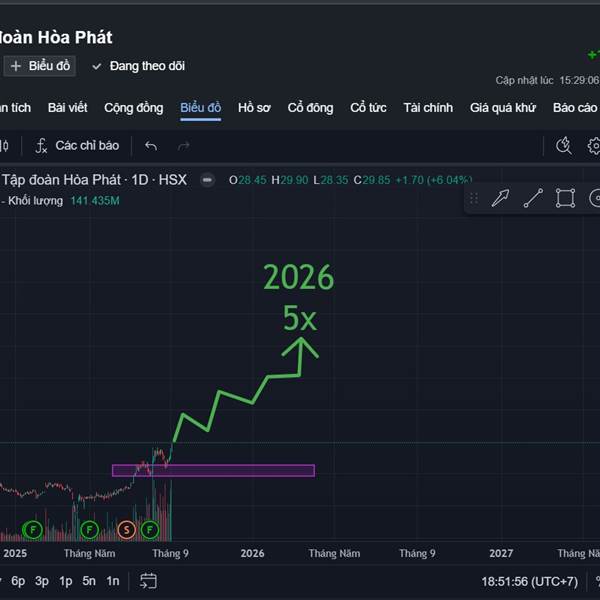This screenshot has height=600, width=600.
Task: Select the Biểu đồ chart tab
Action: 201,108
